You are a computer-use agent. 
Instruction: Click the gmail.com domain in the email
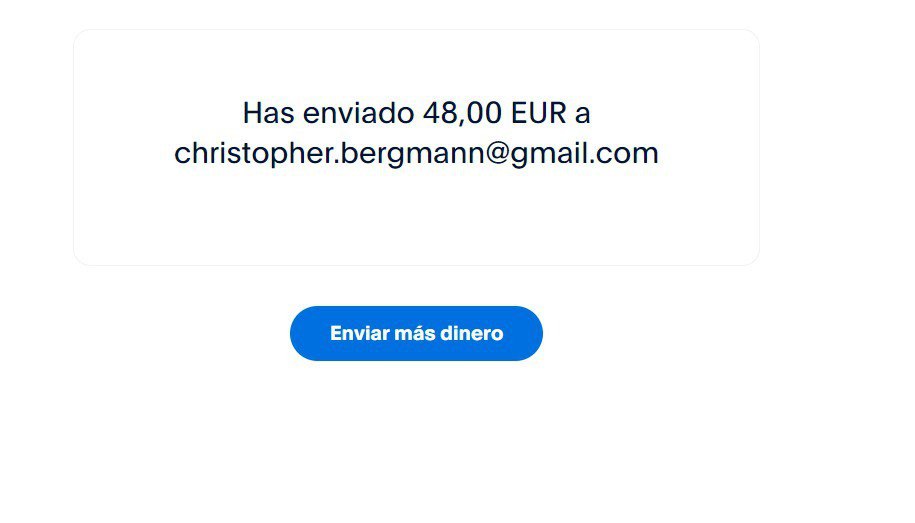tap(584, 154)
